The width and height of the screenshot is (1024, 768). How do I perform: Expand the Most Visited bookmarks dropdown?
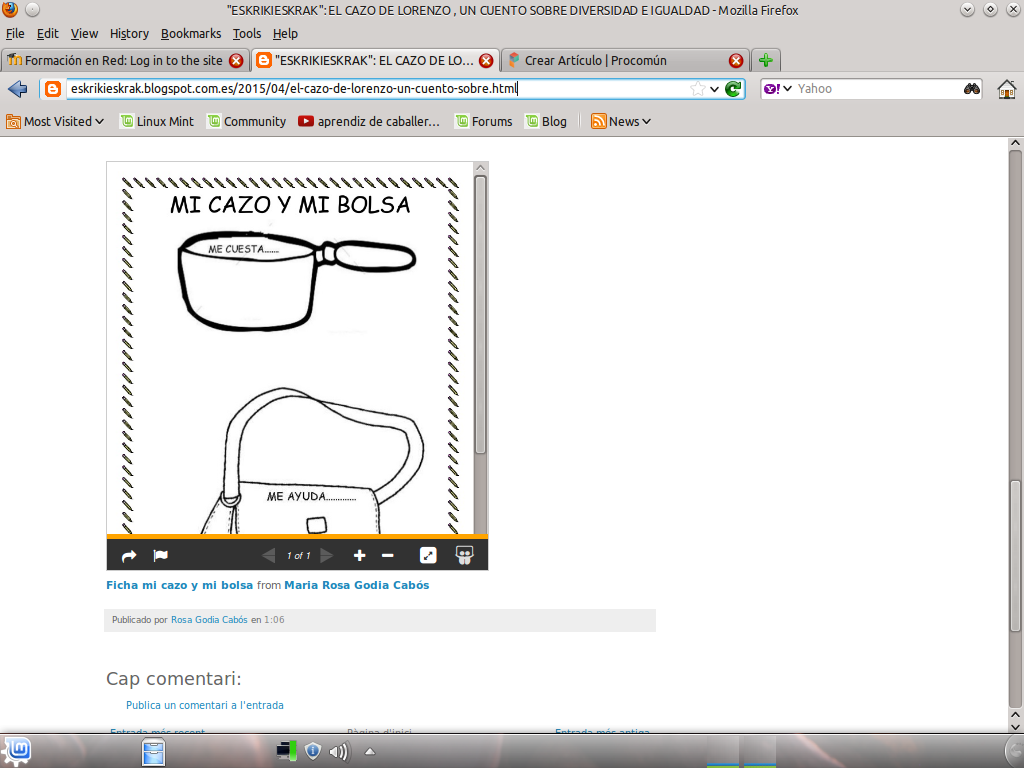click(56, 121)
